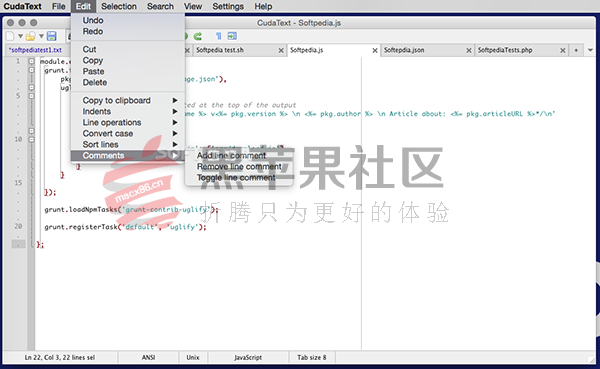
Task: Open the new file dropdown arrow
Action: click(20, 36)
